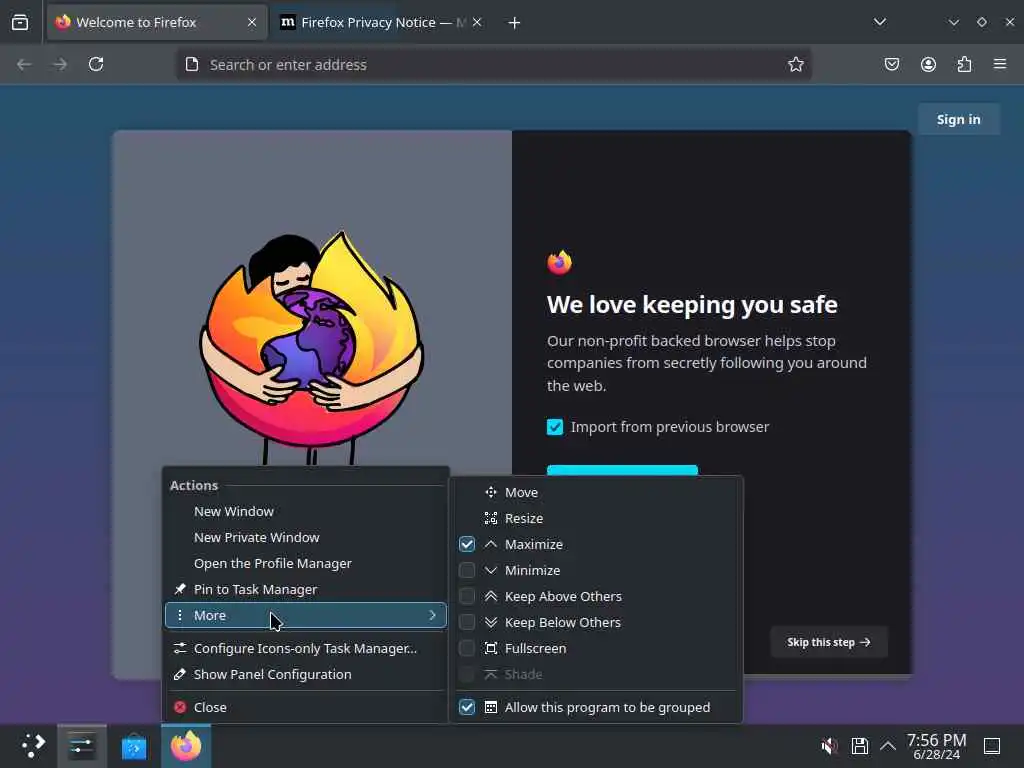Open Save to Pocket icon

point(892,64)
